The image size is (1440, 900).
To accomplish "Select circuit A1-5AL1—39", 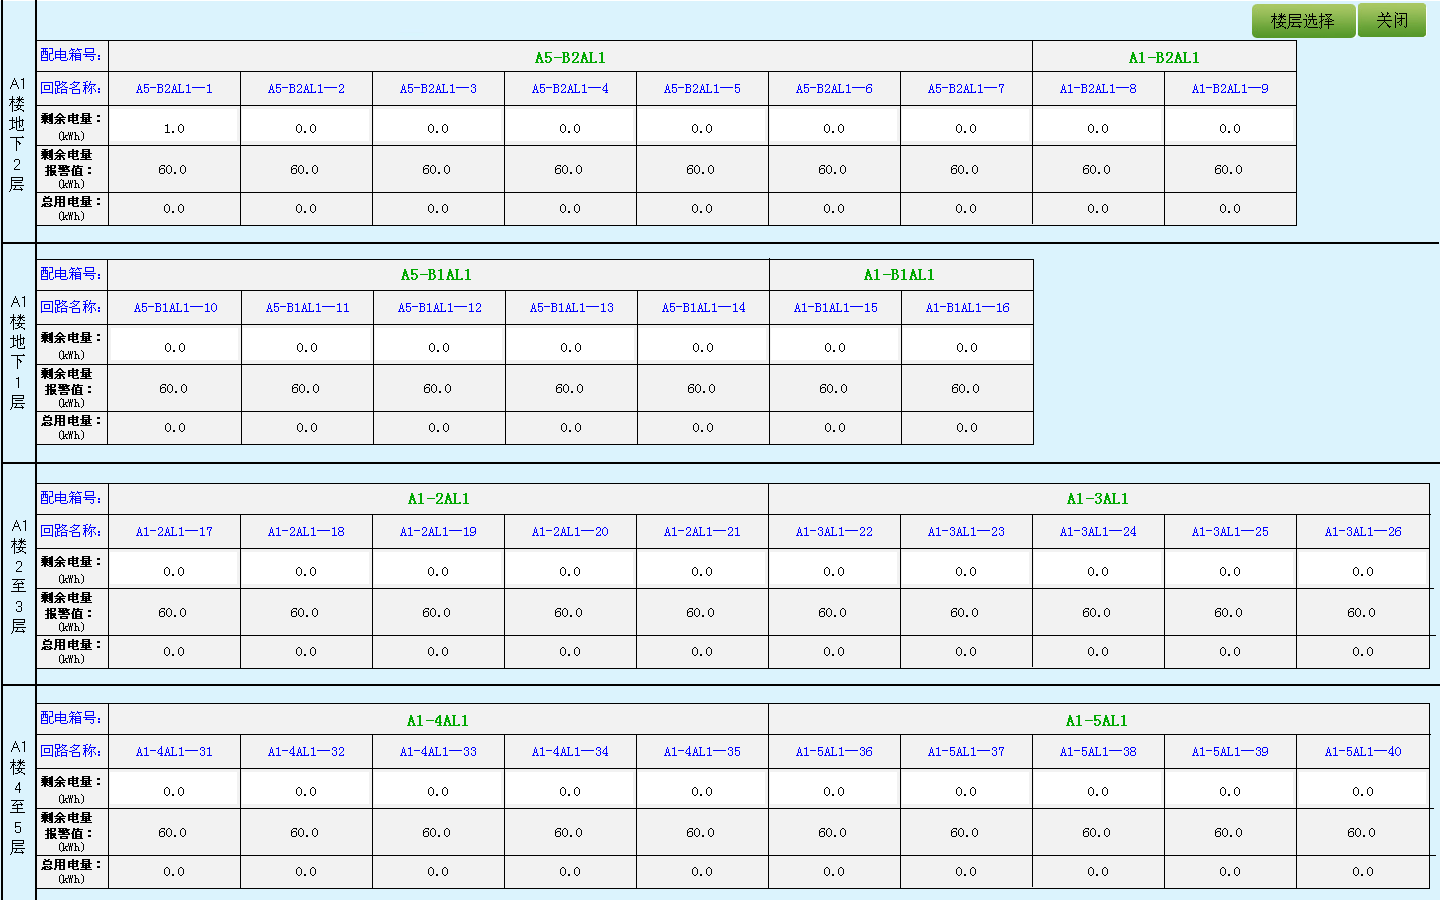I will [1230, 752].
